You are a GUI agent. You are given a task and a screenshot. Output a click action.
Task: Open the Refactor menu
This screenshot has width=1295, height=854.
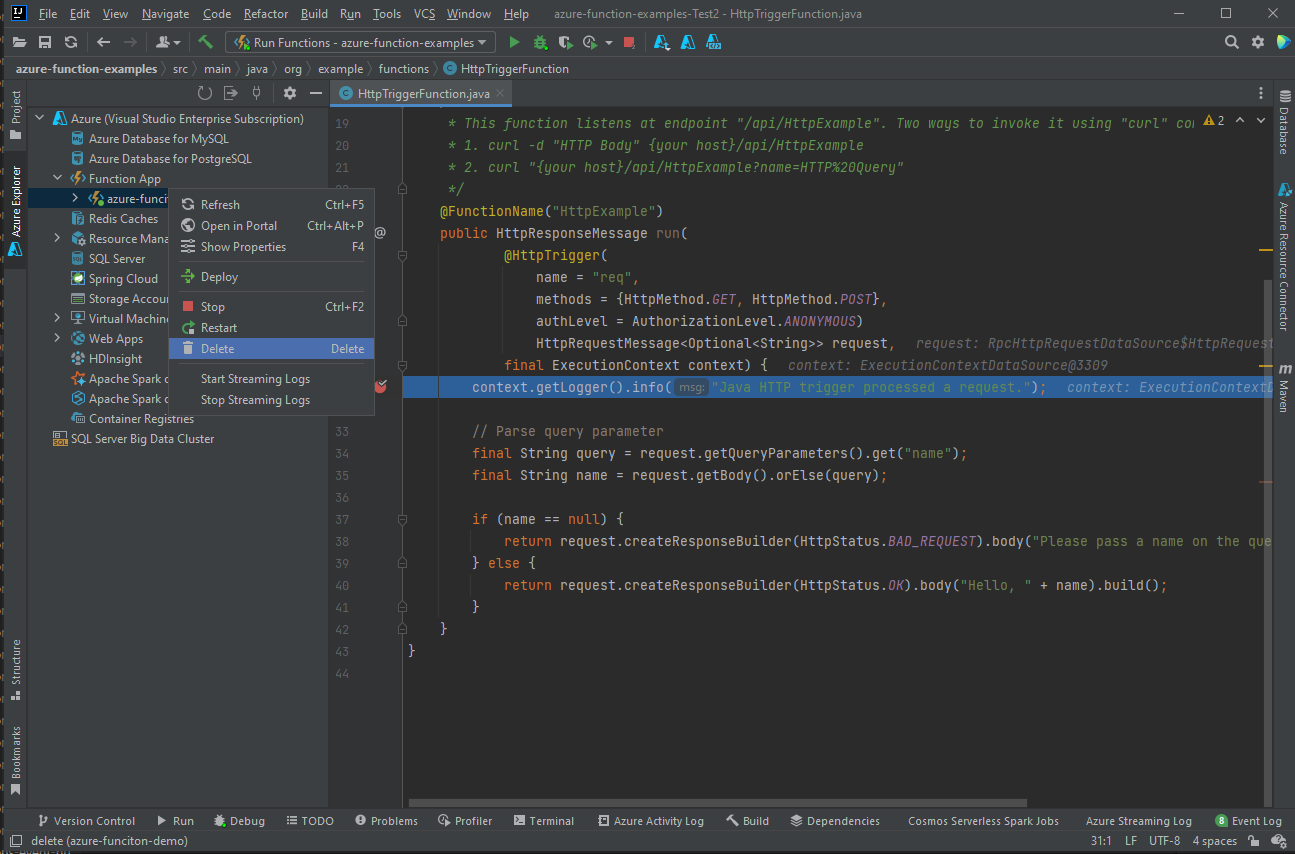265,14
